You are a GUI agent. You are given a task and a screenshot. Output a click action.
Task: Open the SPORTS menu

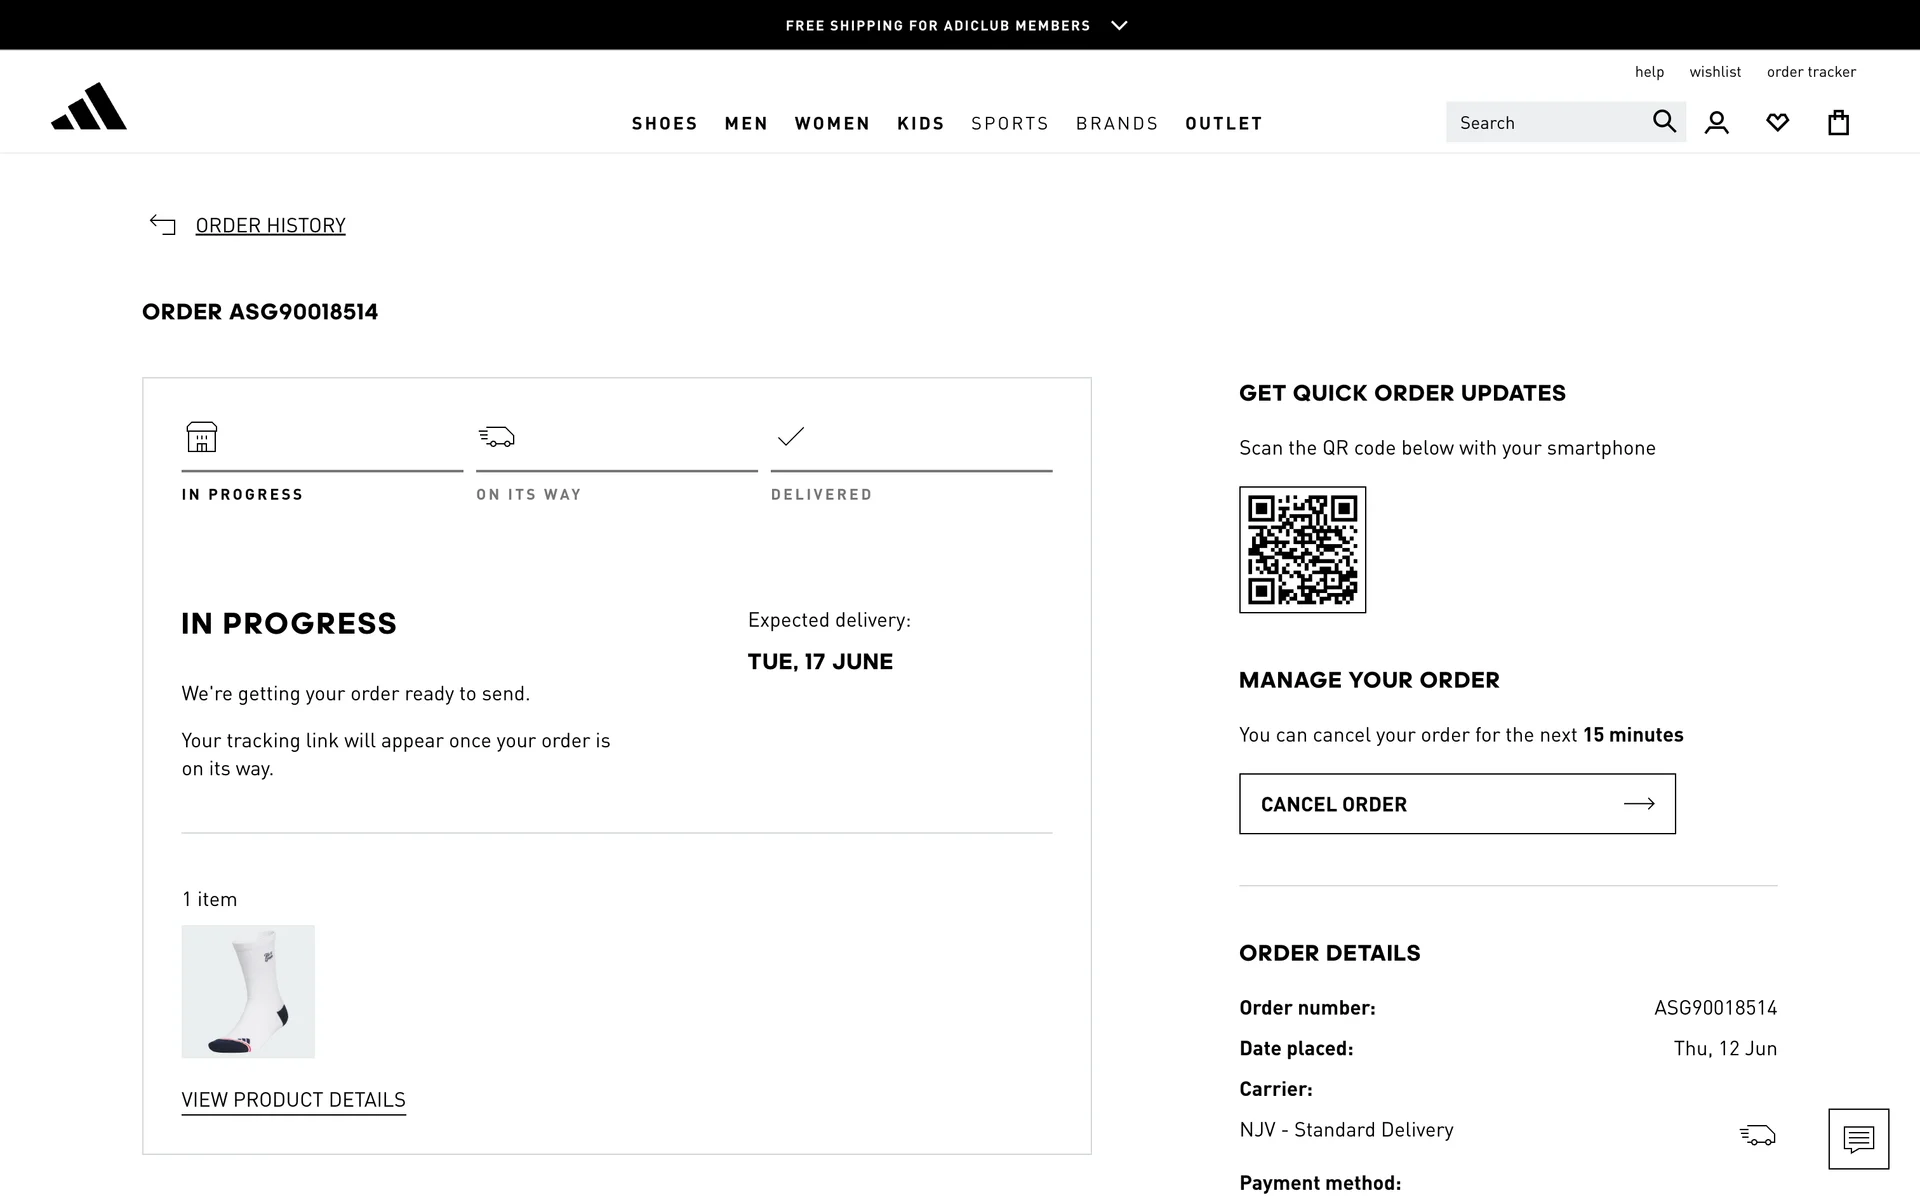click(1009, 123)
